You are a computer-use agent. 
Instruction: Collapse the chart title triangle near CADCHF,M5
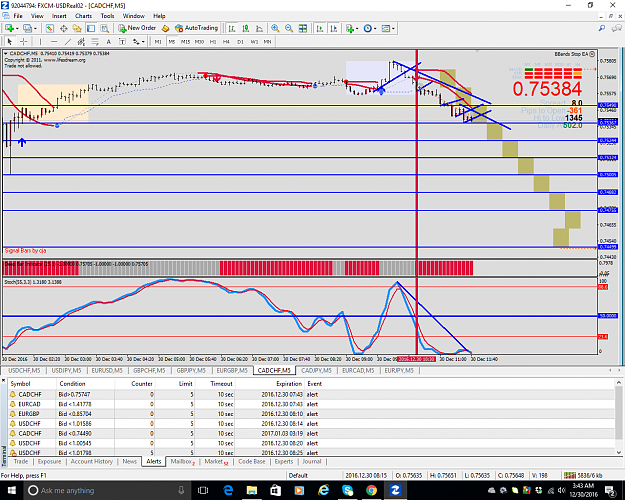tap(6, 53)
